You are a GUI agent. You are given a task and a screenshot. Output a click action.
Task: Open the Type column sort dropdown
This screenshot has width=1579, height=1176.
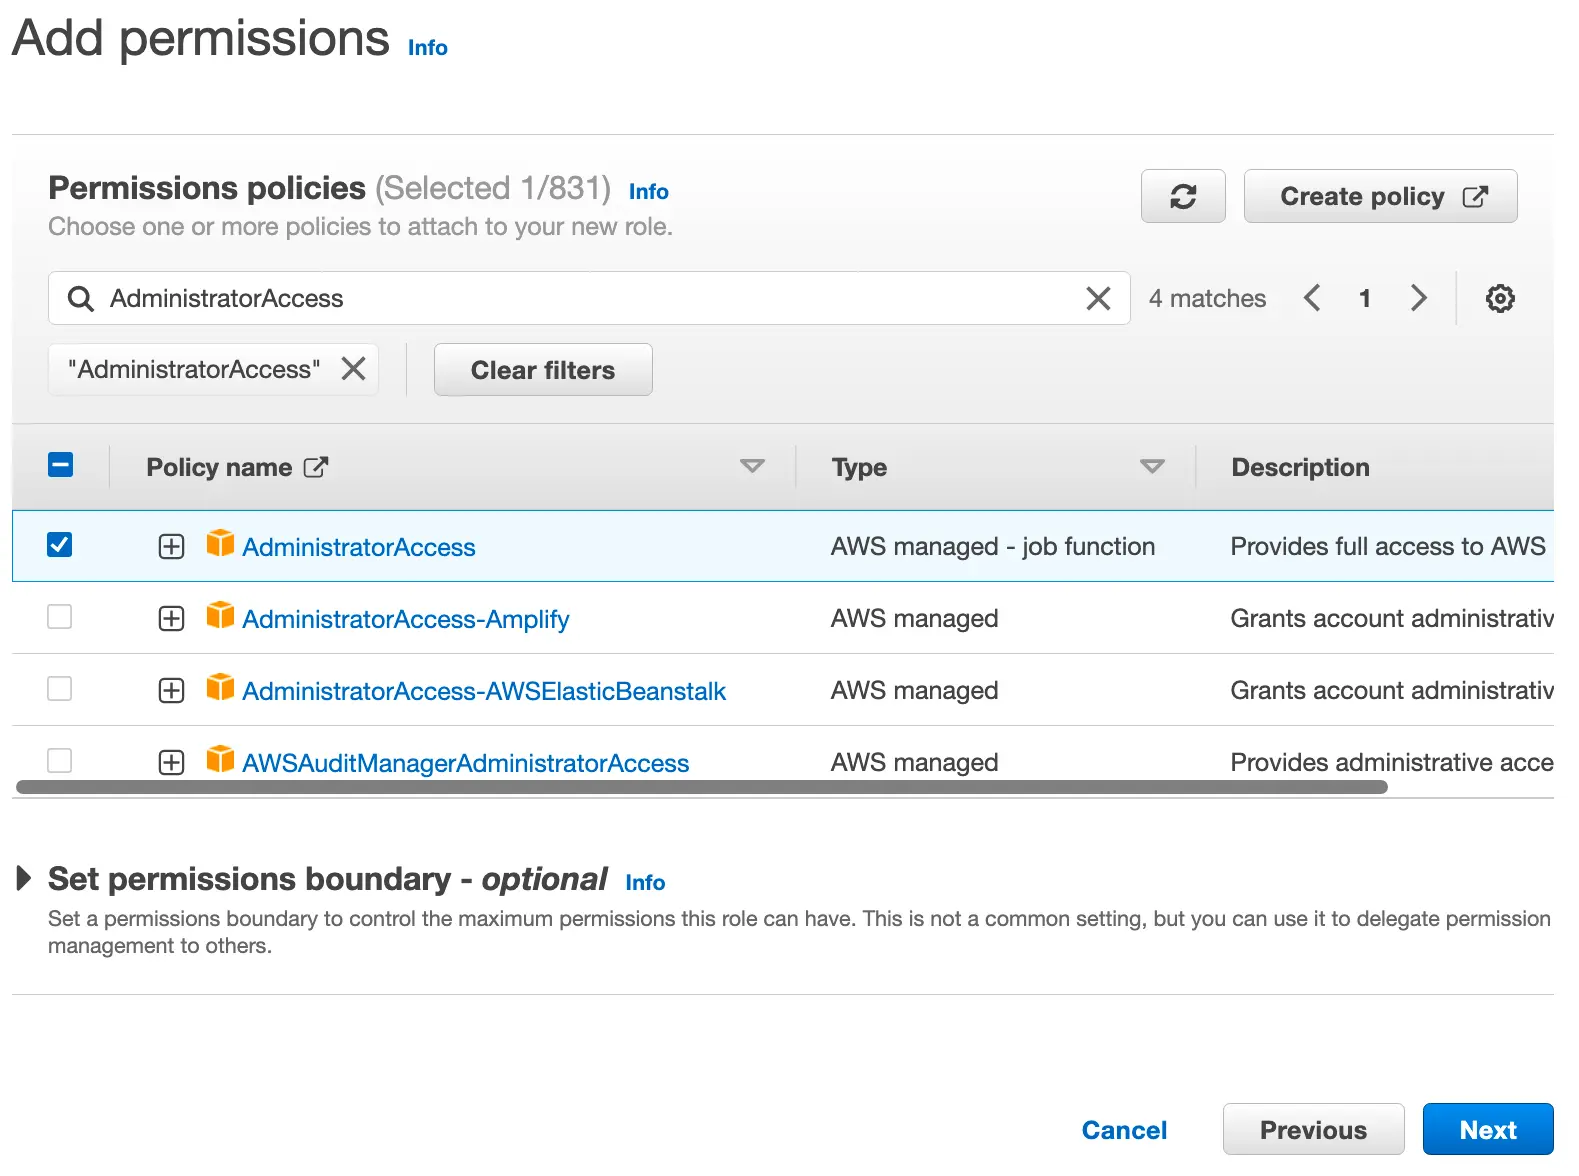point(1152,466)
